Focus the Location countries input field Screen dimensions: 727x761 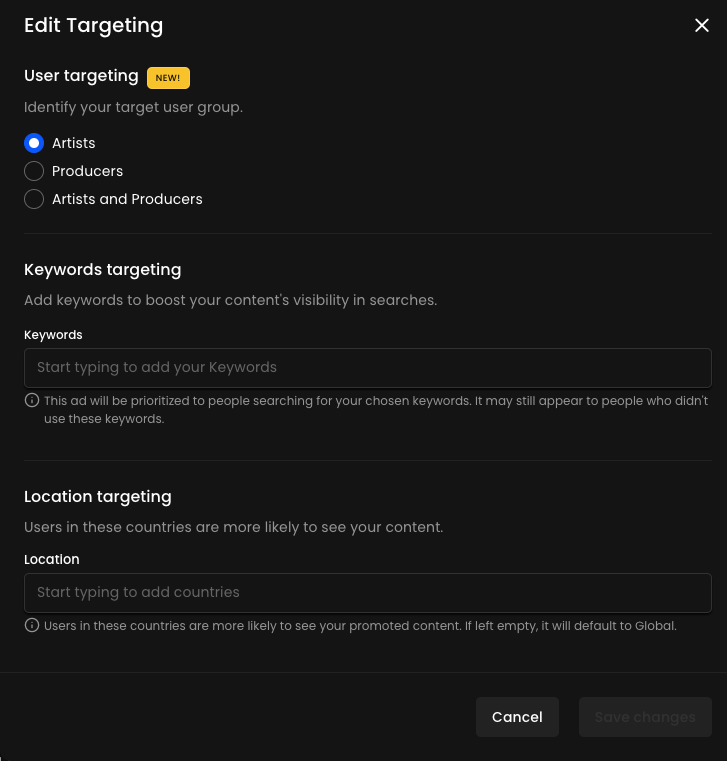[x=367, y=592]
